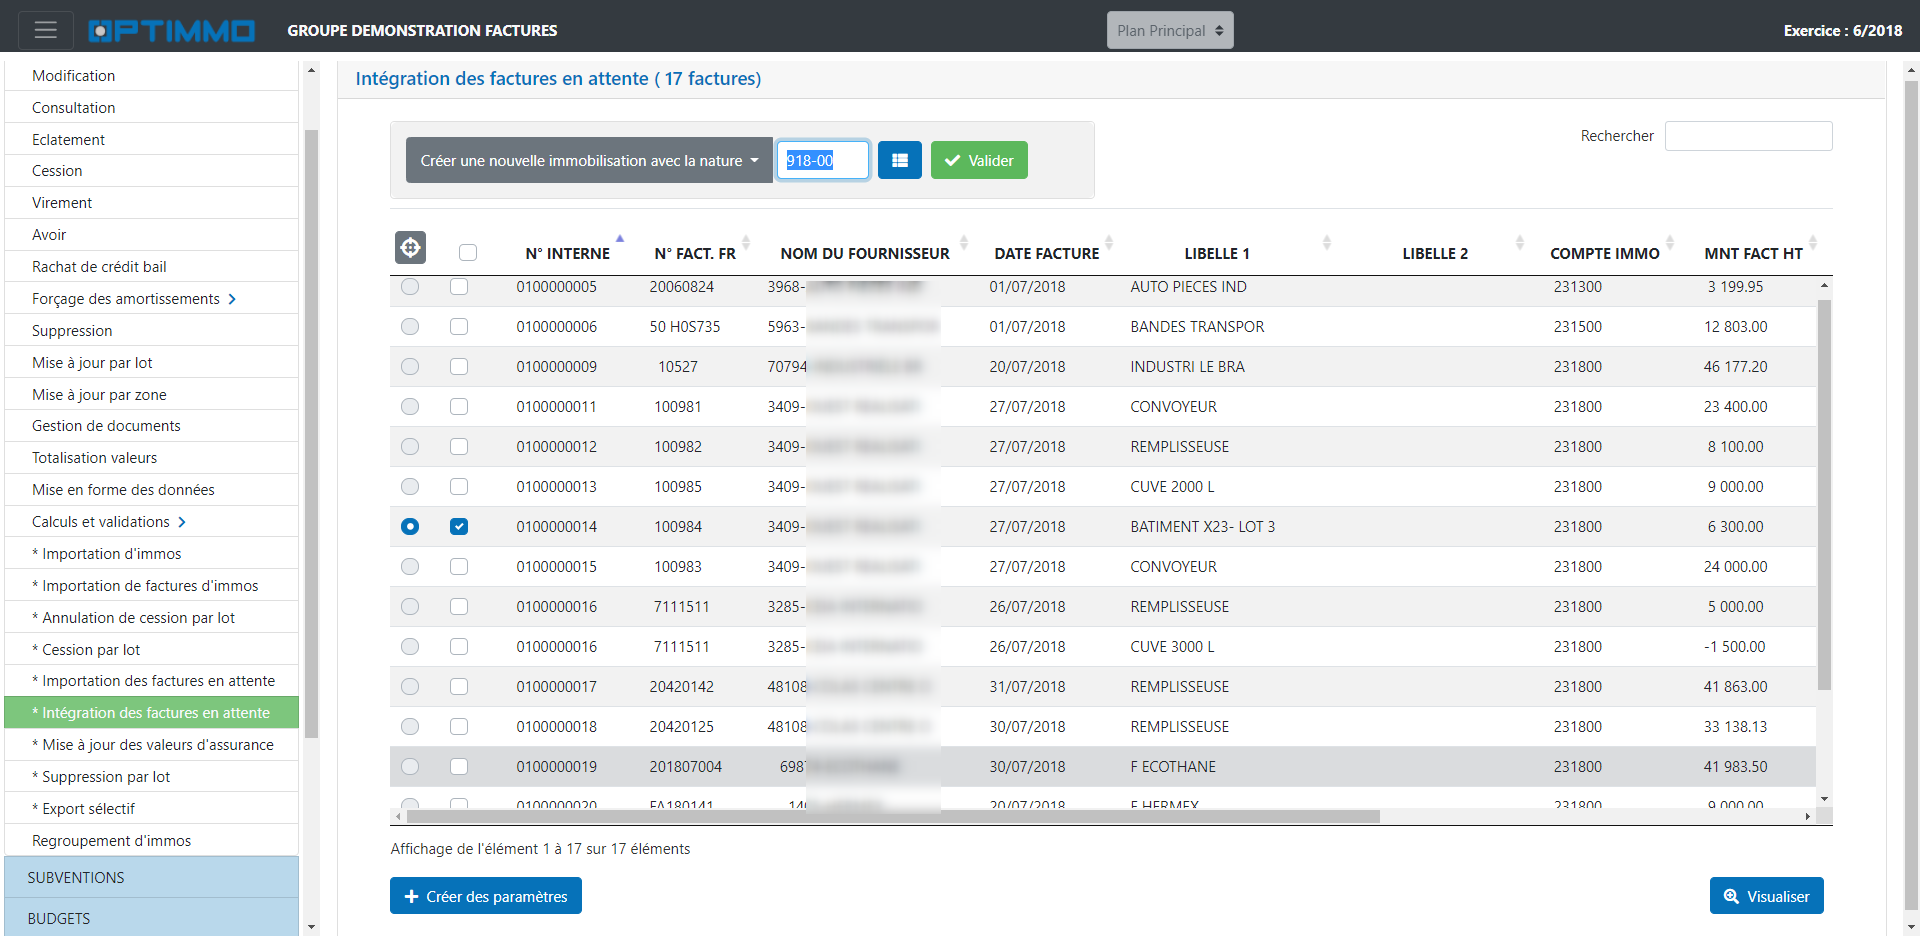Click invoice number '50 H0S735'
The width and height of the screenshot is (1920, 937).
click(685, 327)
